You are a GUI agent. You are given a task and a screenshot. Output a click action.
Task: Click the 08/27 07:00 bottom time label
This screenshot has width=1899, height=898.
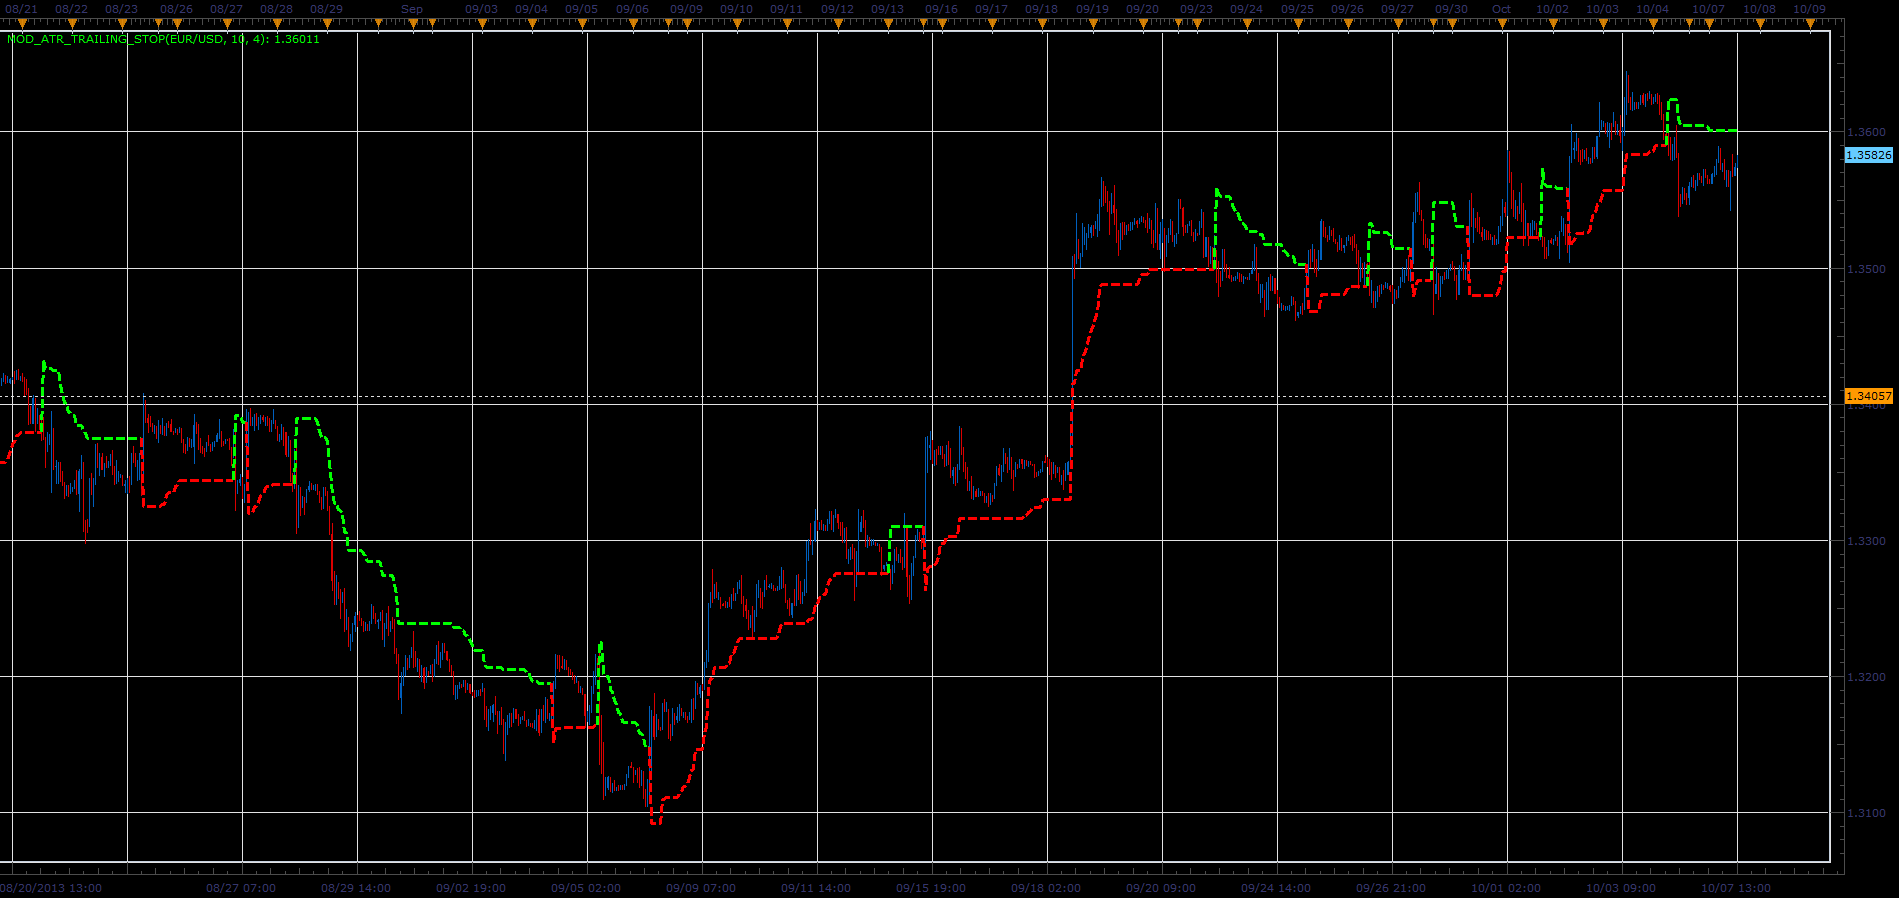click(241, 888)
